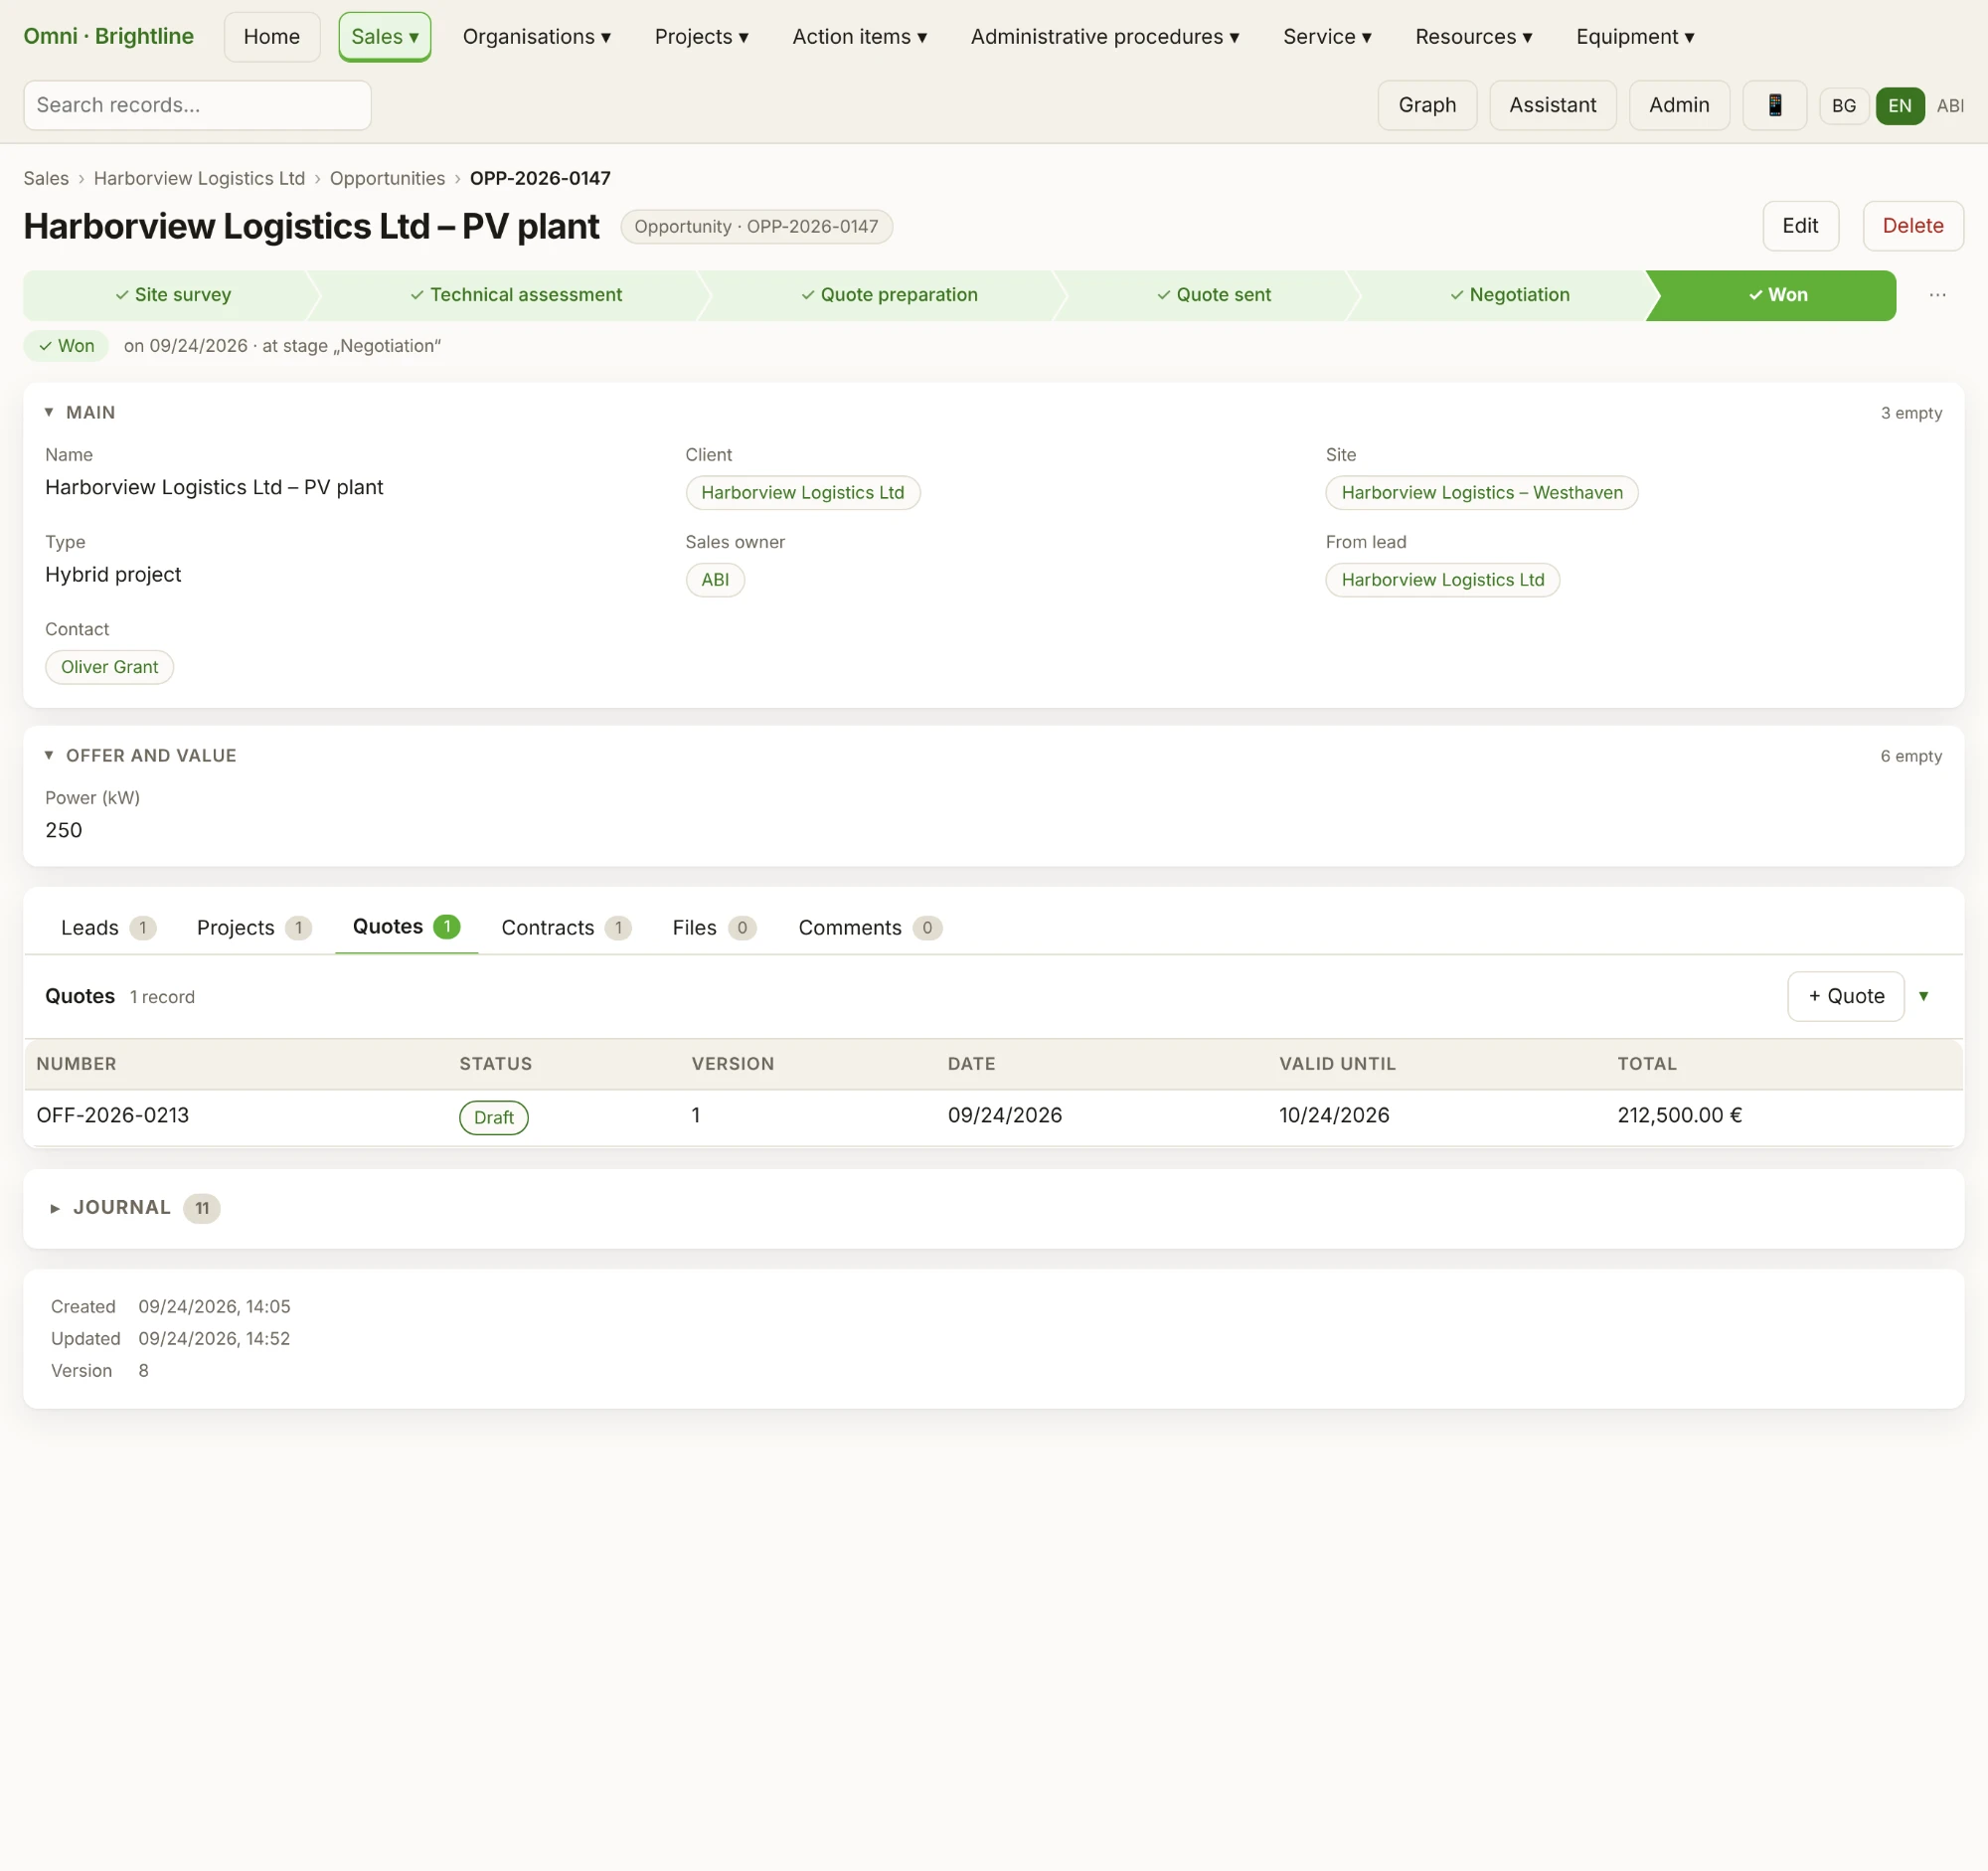Select the Quote sent stage
This screenshot has height=1871, width=1988.
[1213, 295]
